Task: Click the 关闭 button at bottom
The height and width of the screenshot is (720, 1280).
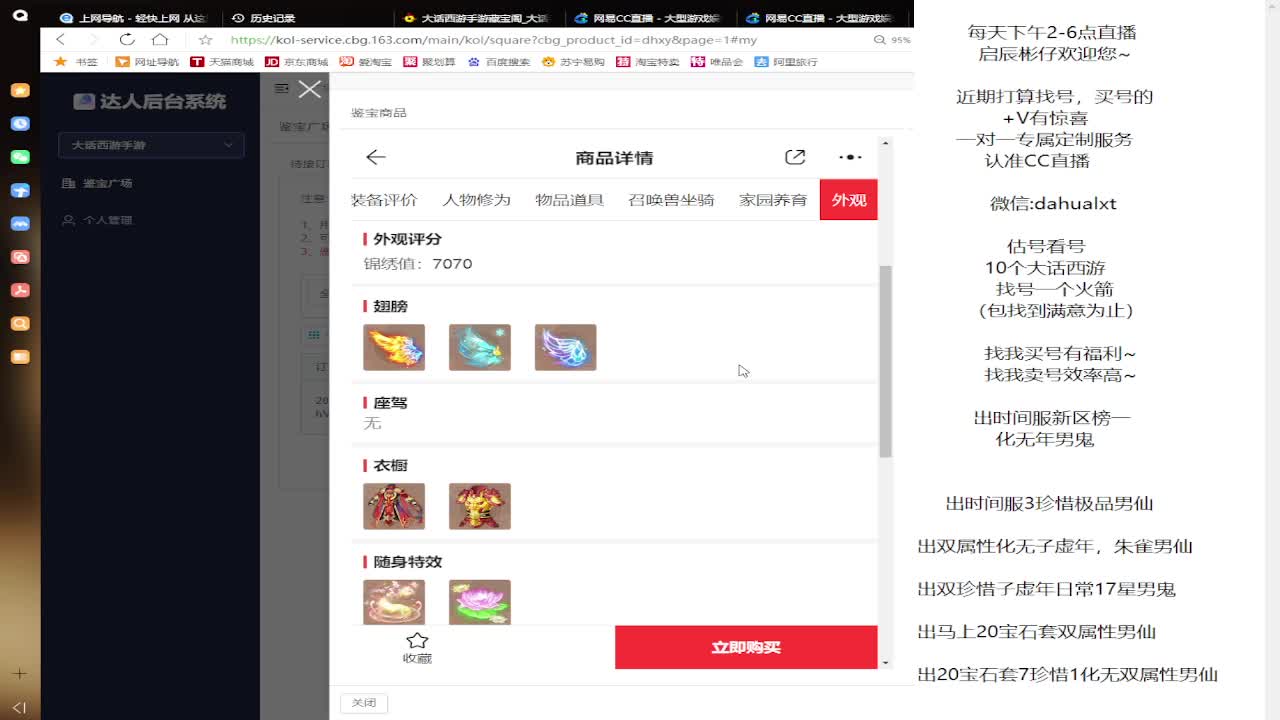Action: (x=364, y=703)
